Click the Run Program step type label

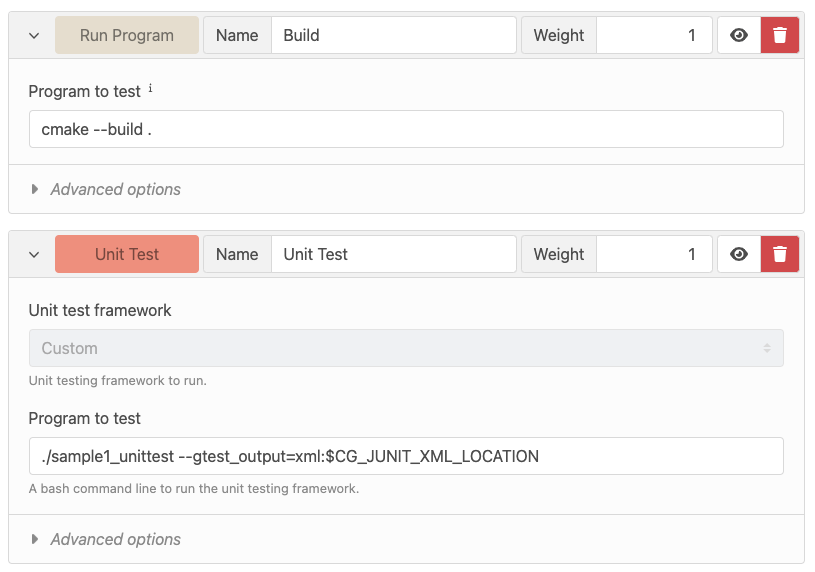(x=127, y=35)
